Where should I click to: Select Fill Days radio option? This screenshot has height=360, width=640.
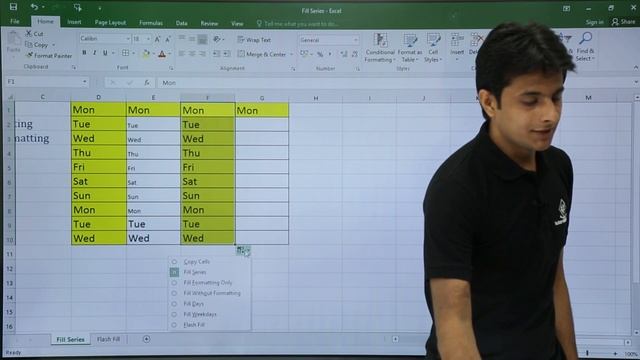tap(174, 304)
